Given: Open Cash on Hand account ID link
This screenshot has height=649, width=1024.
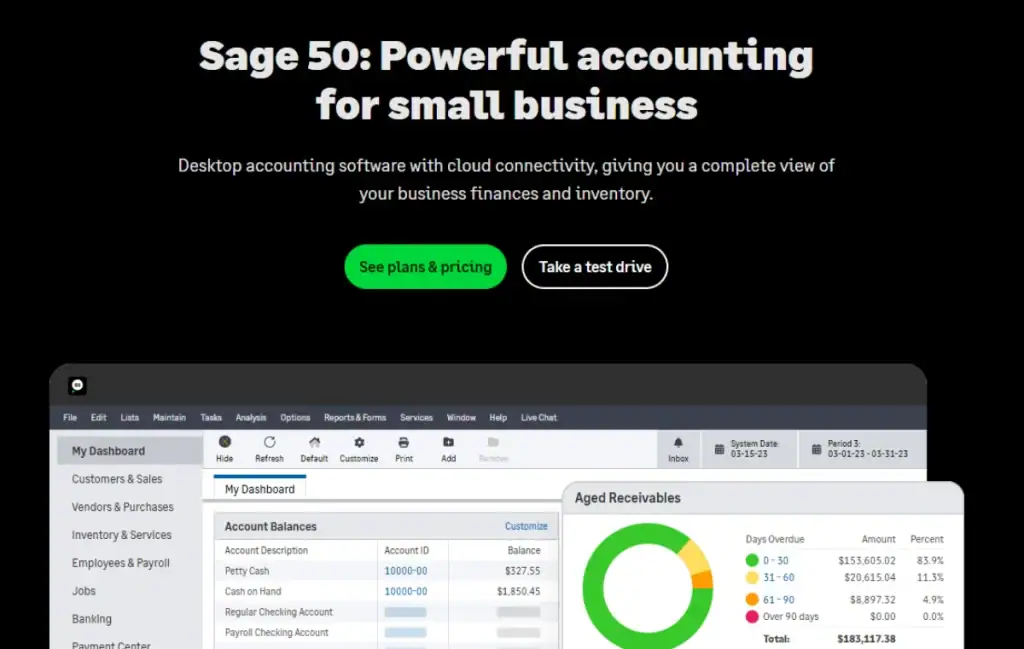Looking at the screenshot, I should (x=406, y=592).
